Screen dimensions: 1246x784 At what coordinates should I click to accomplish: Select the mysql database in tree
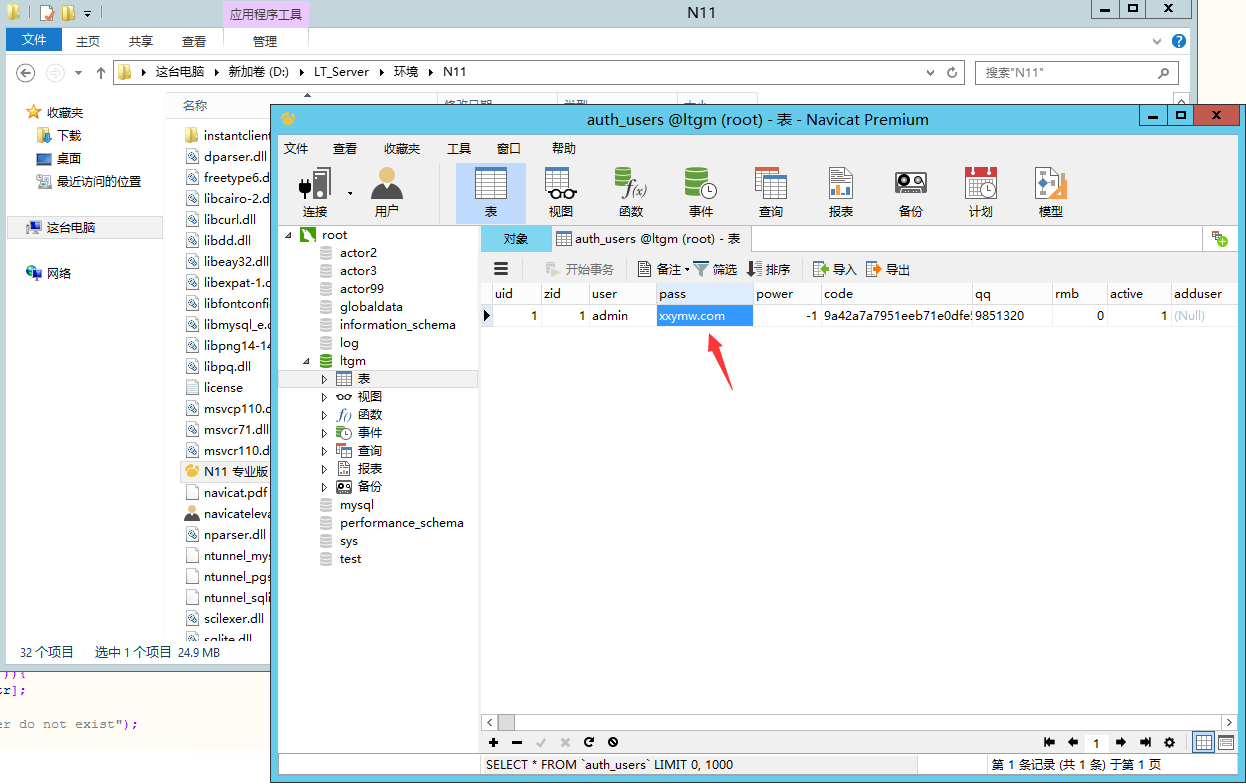[x=356, y=505]
